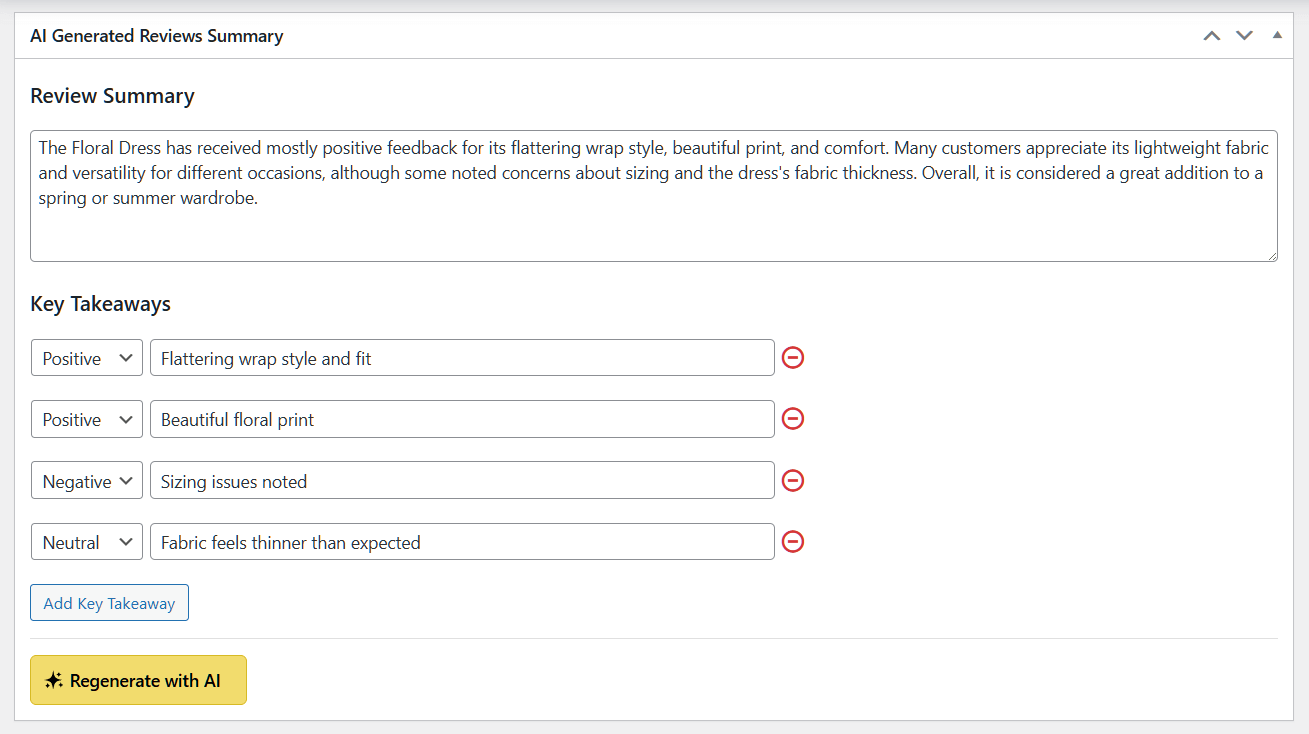This screenshot has width=1309, height=734.
Task: Change the Neutral sentiment dropdown
Action: (87, 542)
